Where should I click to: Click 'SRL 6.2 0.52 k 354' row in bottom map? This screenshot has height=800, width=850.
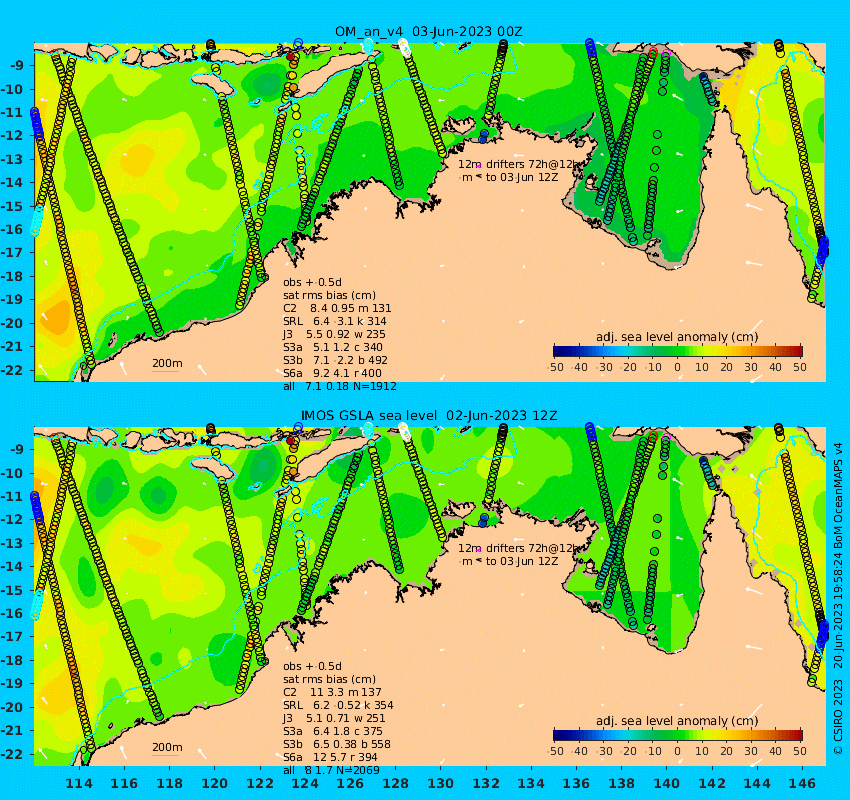point(338,705)
